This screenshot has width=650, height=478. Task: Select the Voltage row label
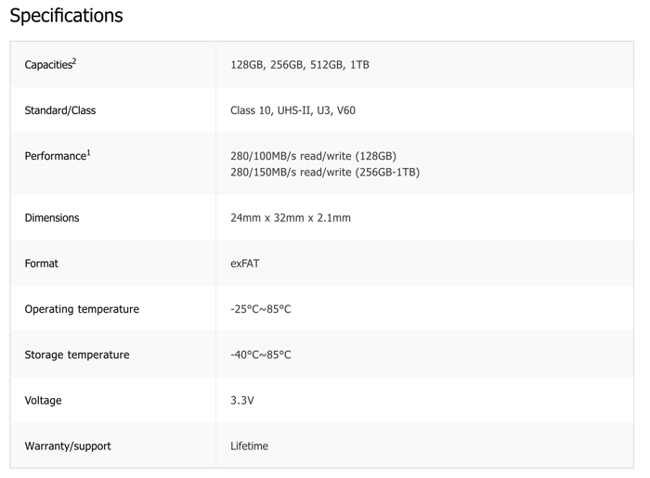43,400
